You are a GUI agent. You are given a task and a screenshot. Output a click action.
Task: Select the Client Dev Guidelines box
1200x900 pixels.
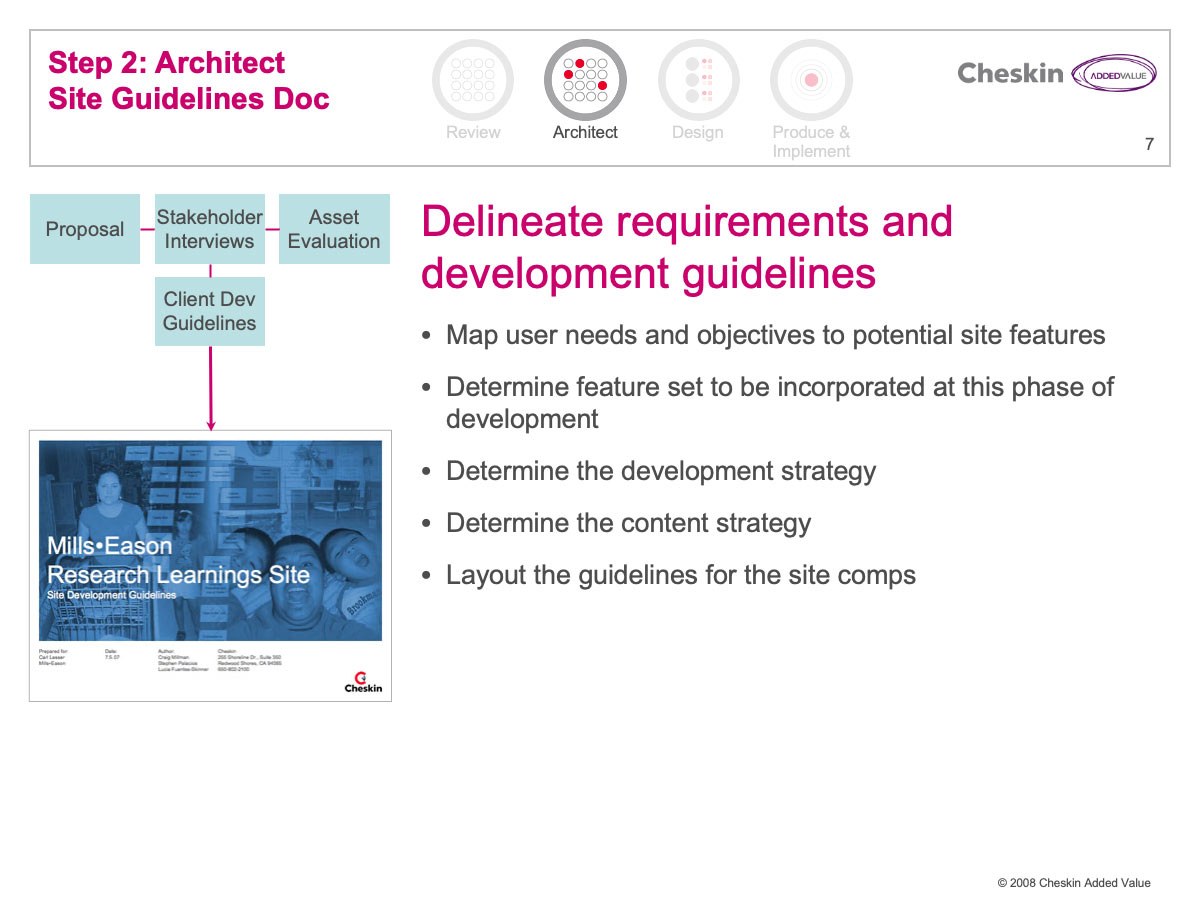click(x=210, y=311)
